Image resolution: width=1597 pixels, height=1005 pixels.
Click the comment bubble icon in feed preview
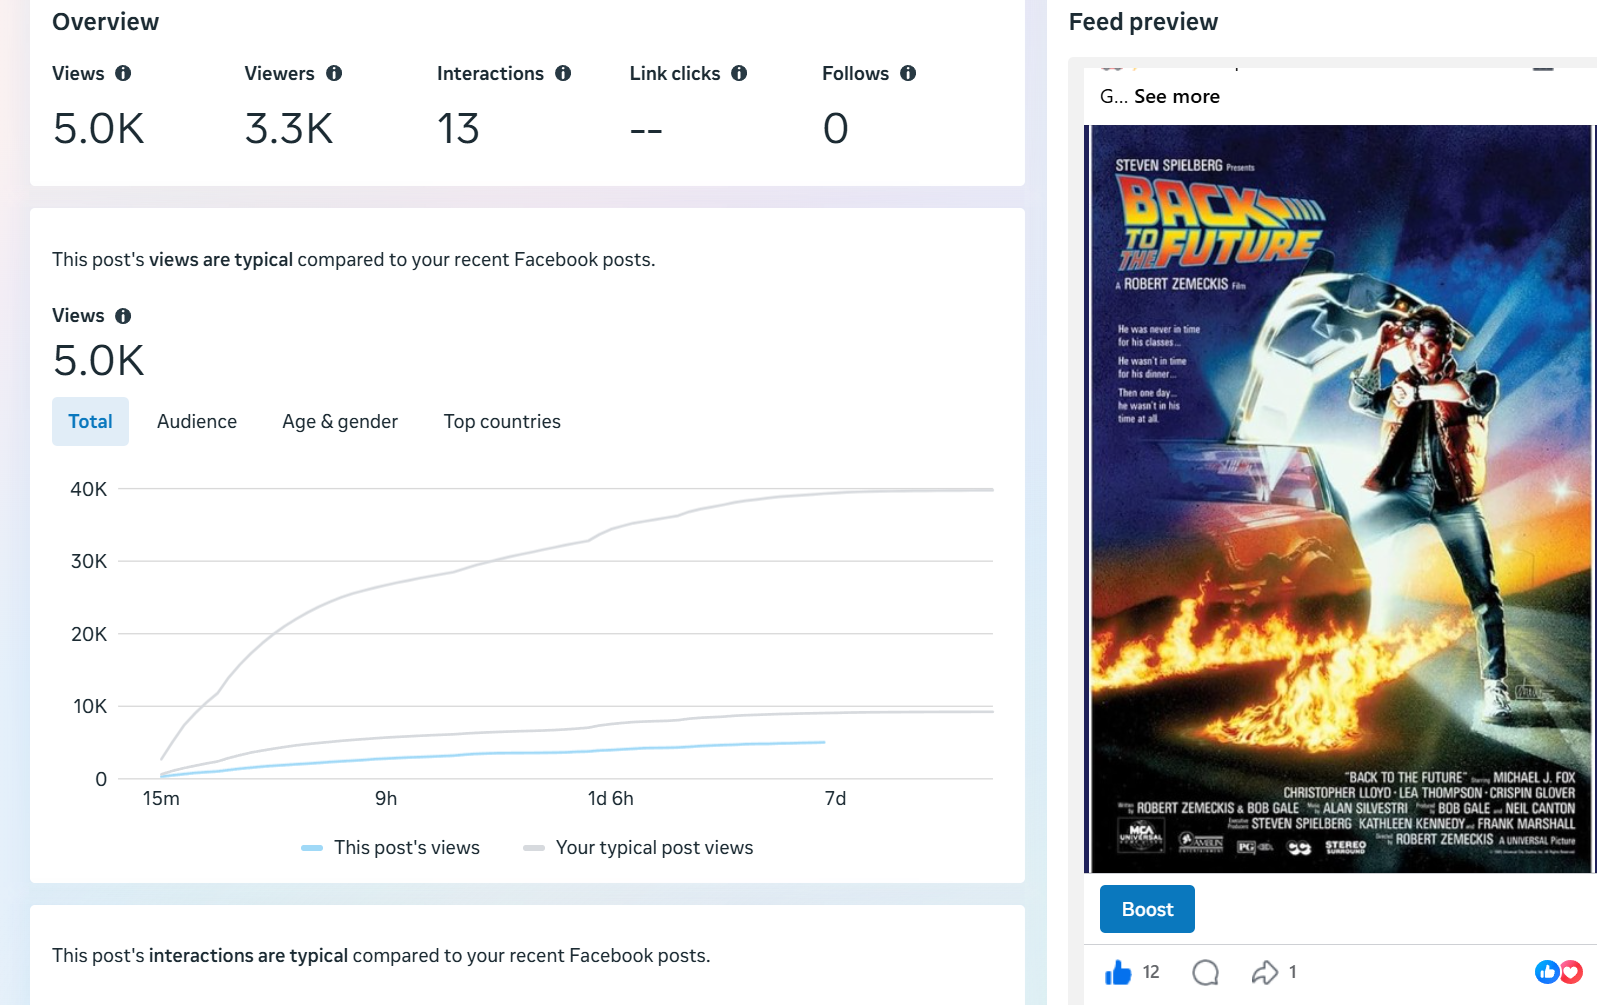(x=1206, y=972)
